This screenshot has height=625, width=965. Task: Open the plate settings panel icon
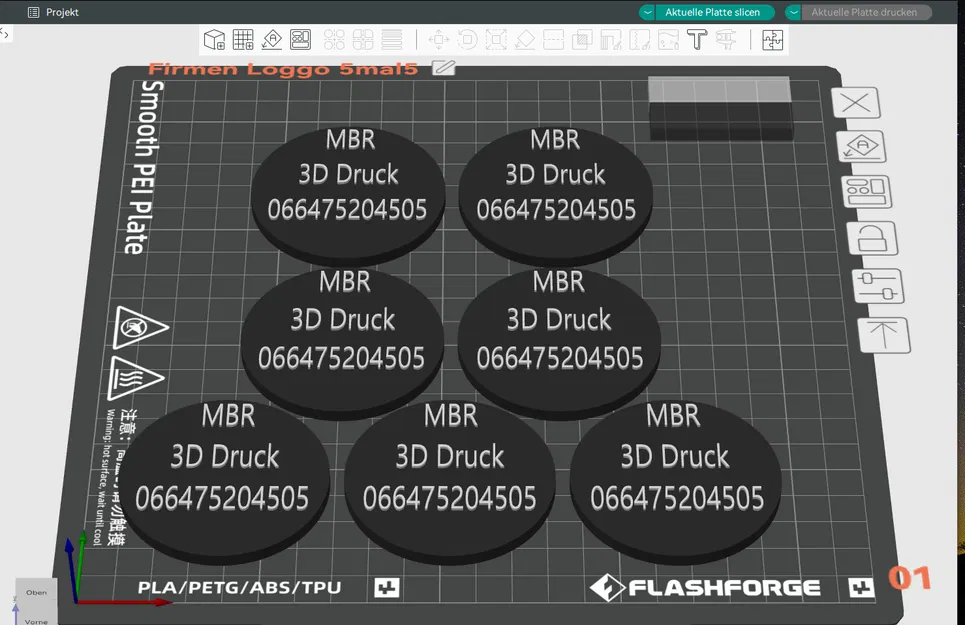point(868,191)
